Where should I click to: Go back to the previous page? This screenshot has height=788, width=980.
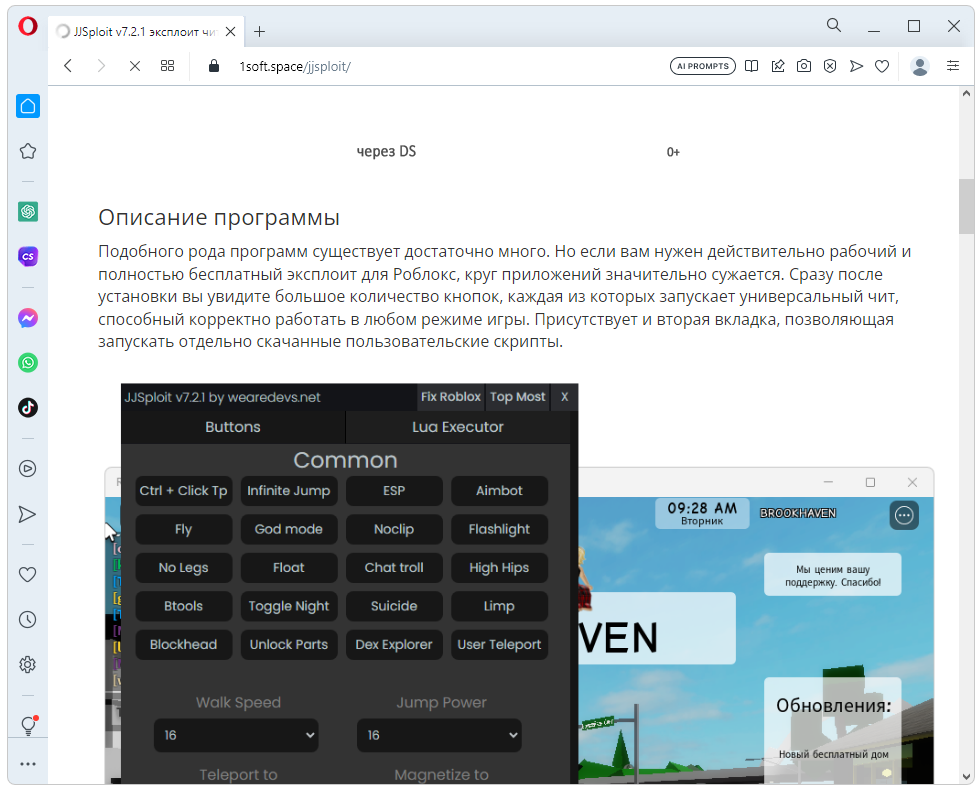point(69,66)
